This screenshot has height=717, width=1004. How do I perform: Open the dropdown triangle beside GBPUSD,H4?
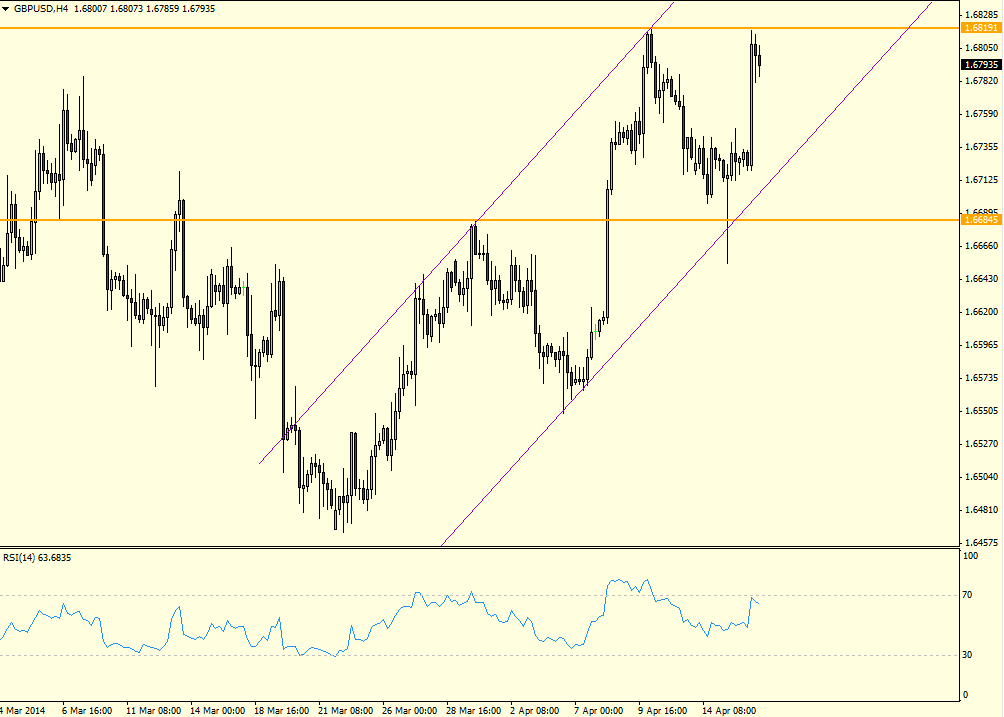pyautogui.click(x=6, y=9)
